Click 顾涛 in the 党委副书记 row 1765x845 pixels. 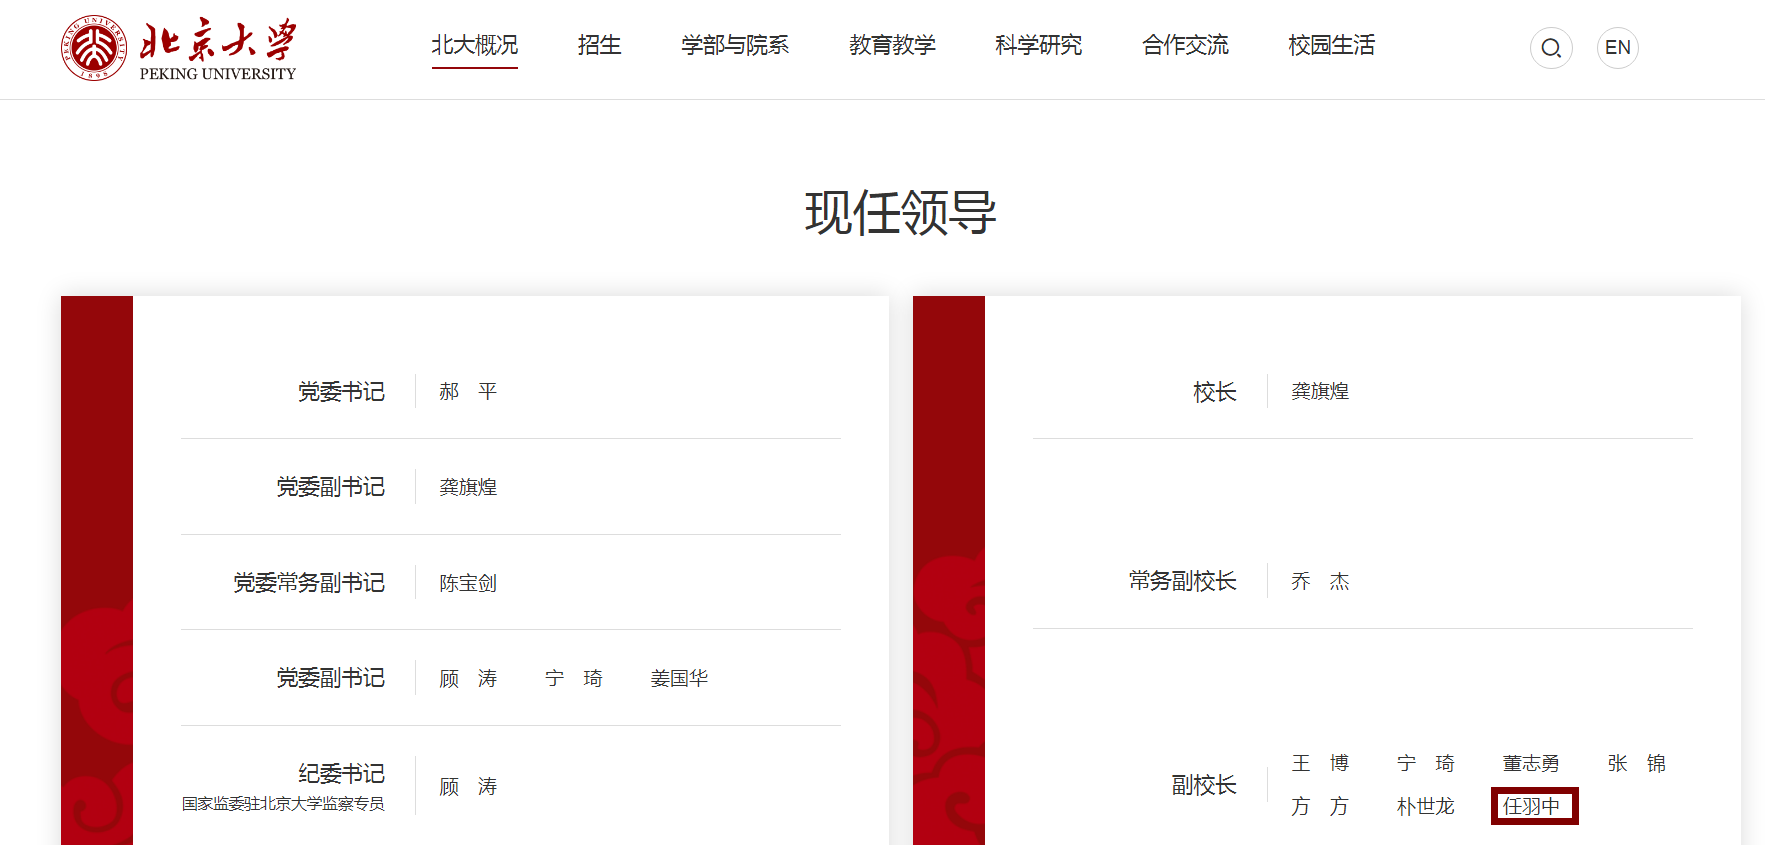(x=468, y=678)
